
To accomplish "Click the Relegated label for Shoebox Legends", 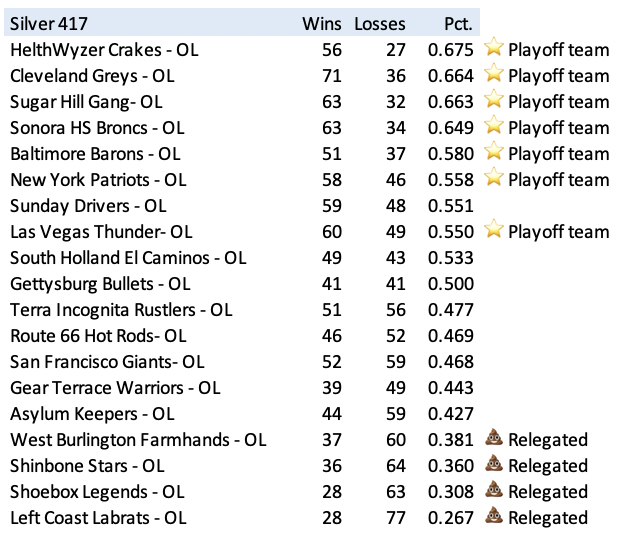I will click(548, 491).
